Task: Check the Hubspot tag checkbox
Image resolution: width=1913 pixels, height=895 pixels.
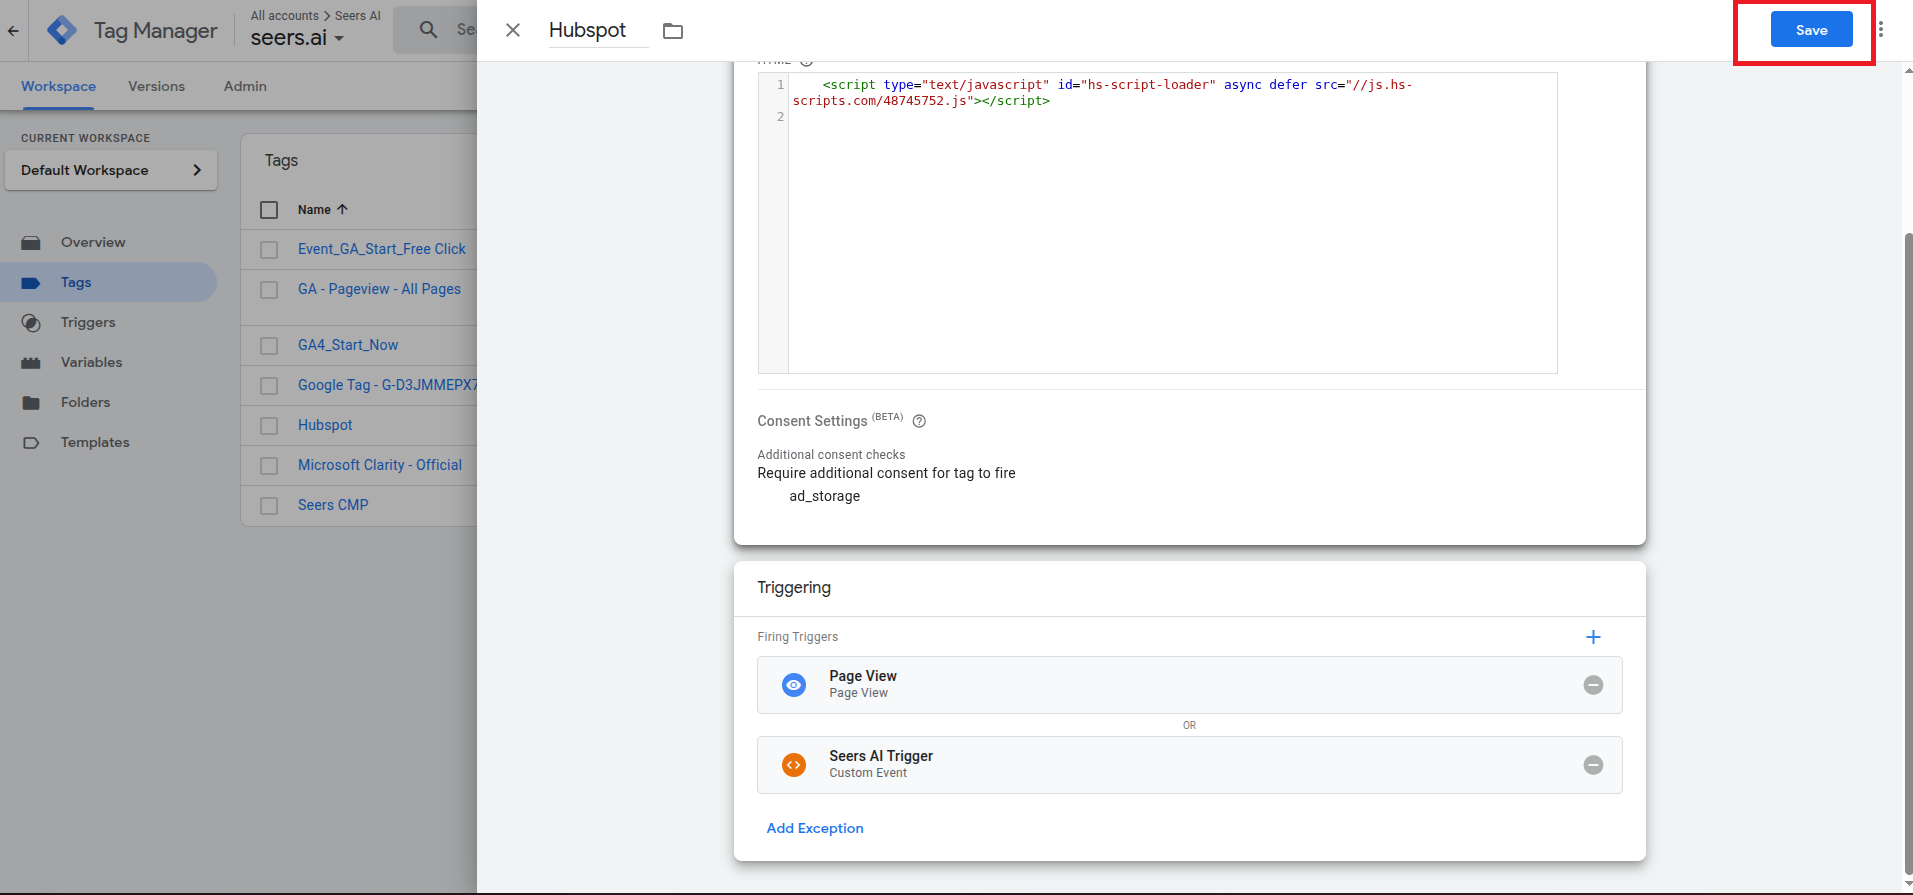Action: pos(269,426)
